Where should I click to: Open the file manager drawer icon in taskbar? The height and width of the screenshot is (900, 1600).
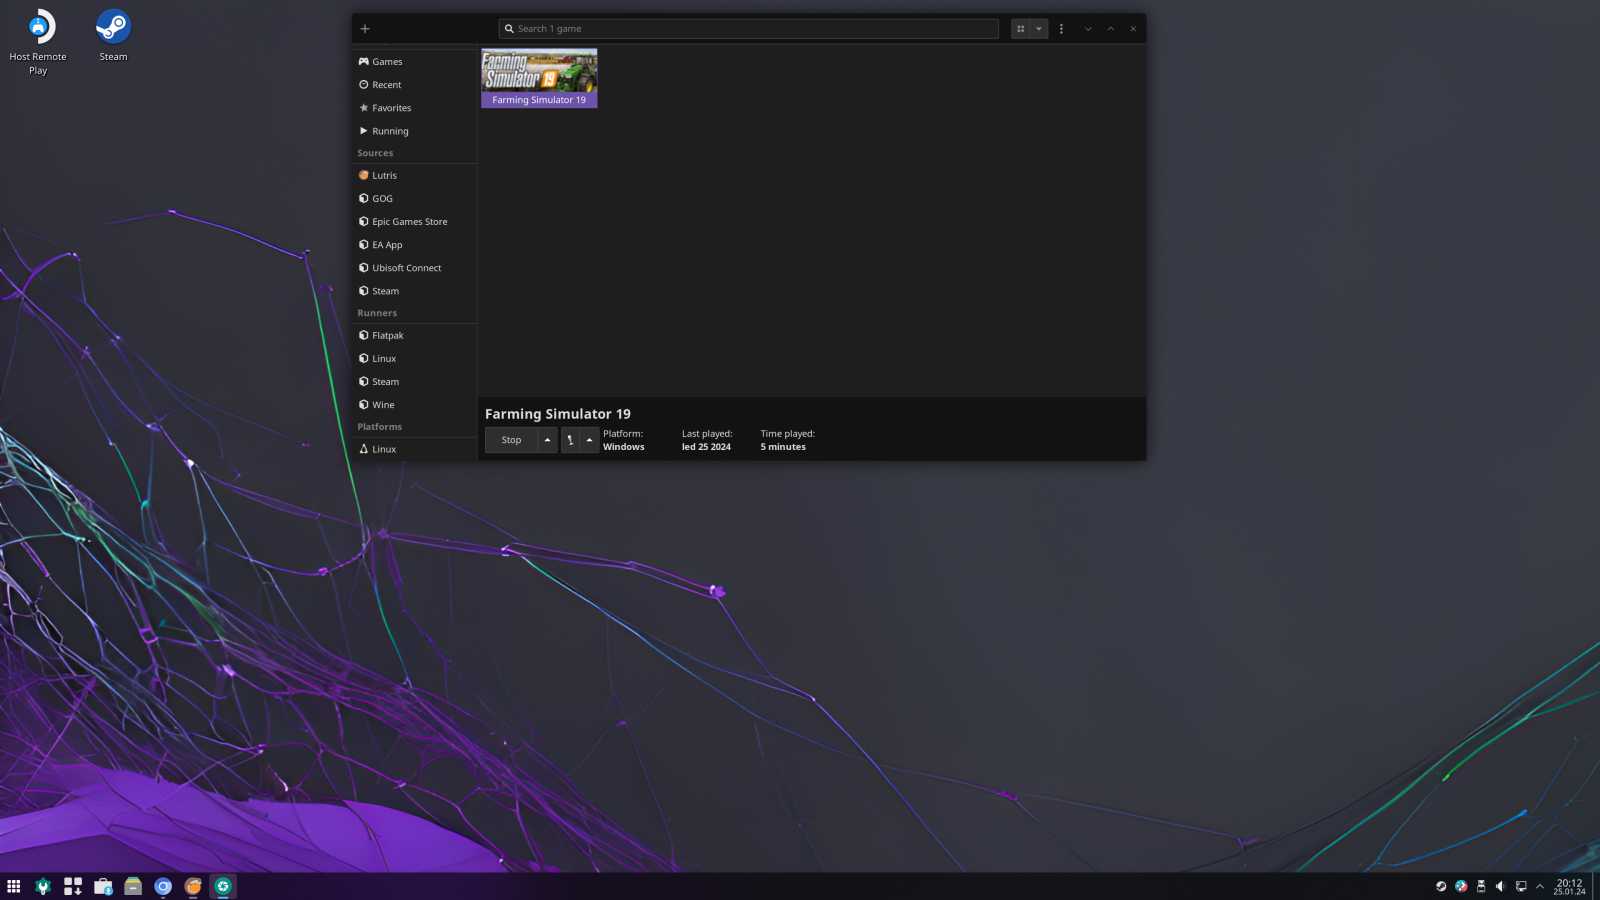coord(133,886)
